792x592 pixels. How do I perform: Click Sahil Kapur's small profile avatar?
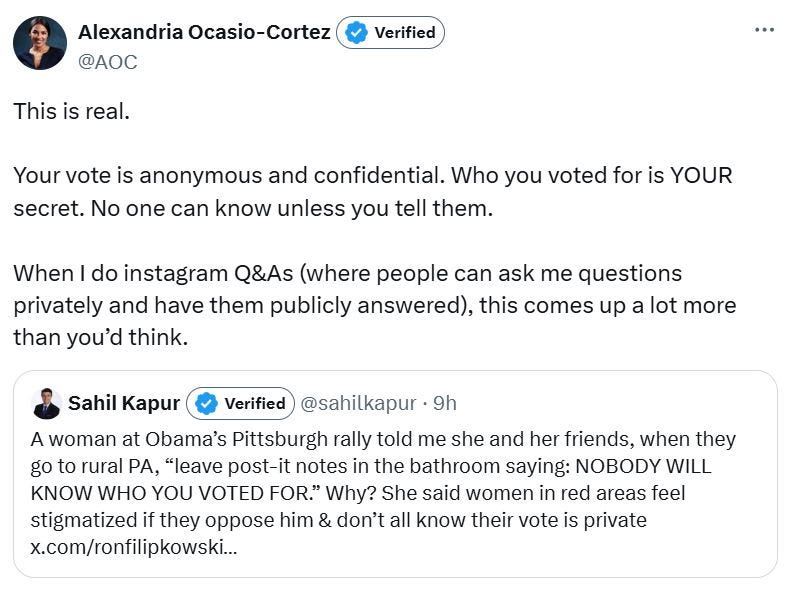click(47, 403)
